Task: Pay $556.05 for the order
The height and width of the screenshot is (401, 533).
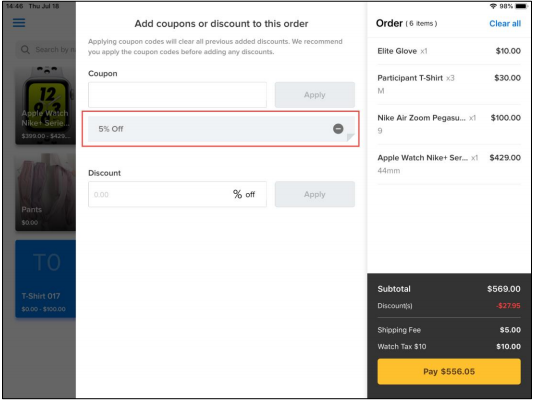Action: click(x=449, y=371)
